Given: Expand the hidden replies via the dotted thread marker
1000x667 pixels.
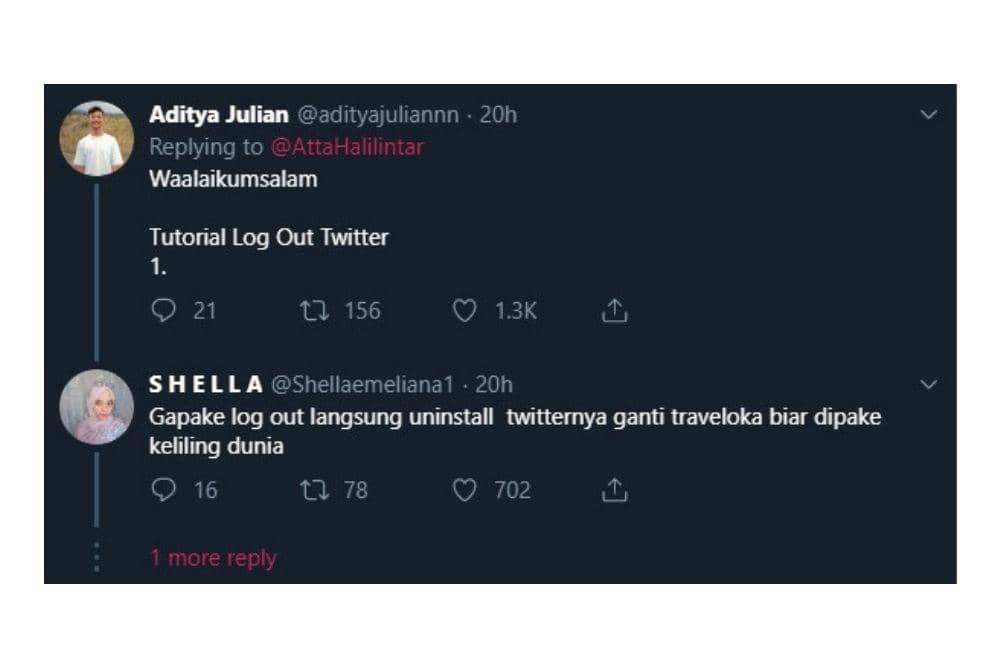Looking at the screenshot, I should point(96,553).
